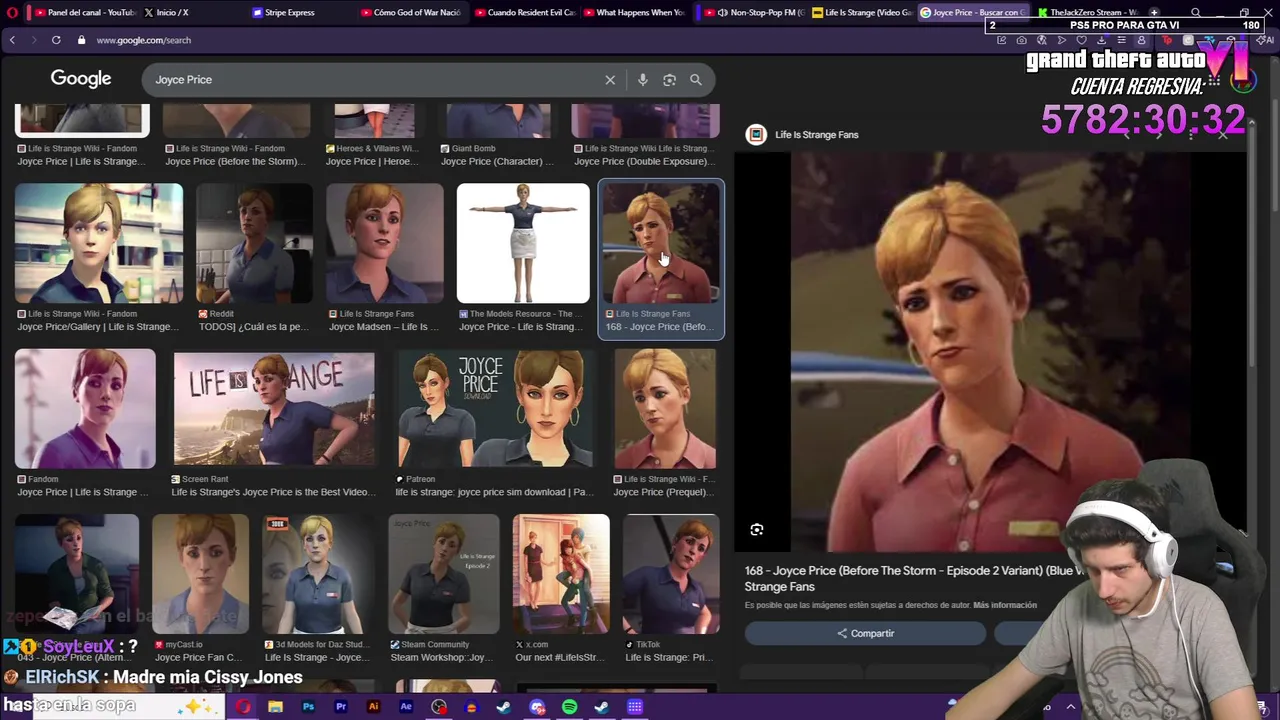Viewport: 1280px width, 720px height.
Task: Switch to the What Happens When tab
Action: 635,12
